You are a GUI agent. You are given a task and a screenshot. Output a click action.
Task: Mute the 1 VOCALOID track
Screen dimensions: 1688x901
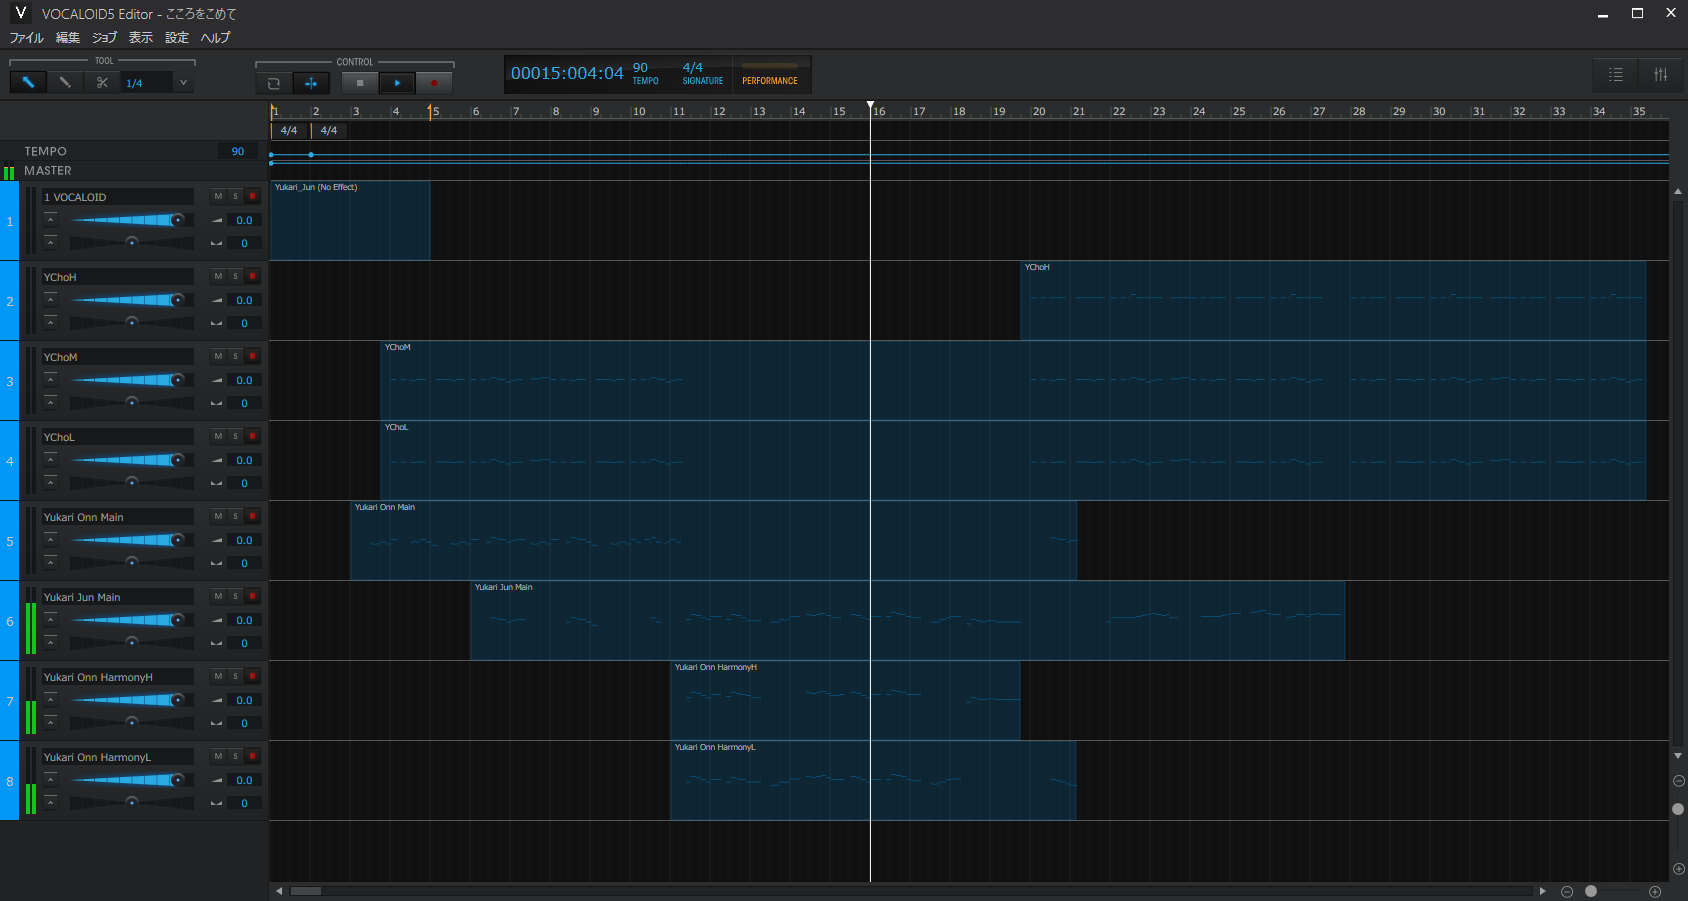pyautogui.click(x=218, y=196)
